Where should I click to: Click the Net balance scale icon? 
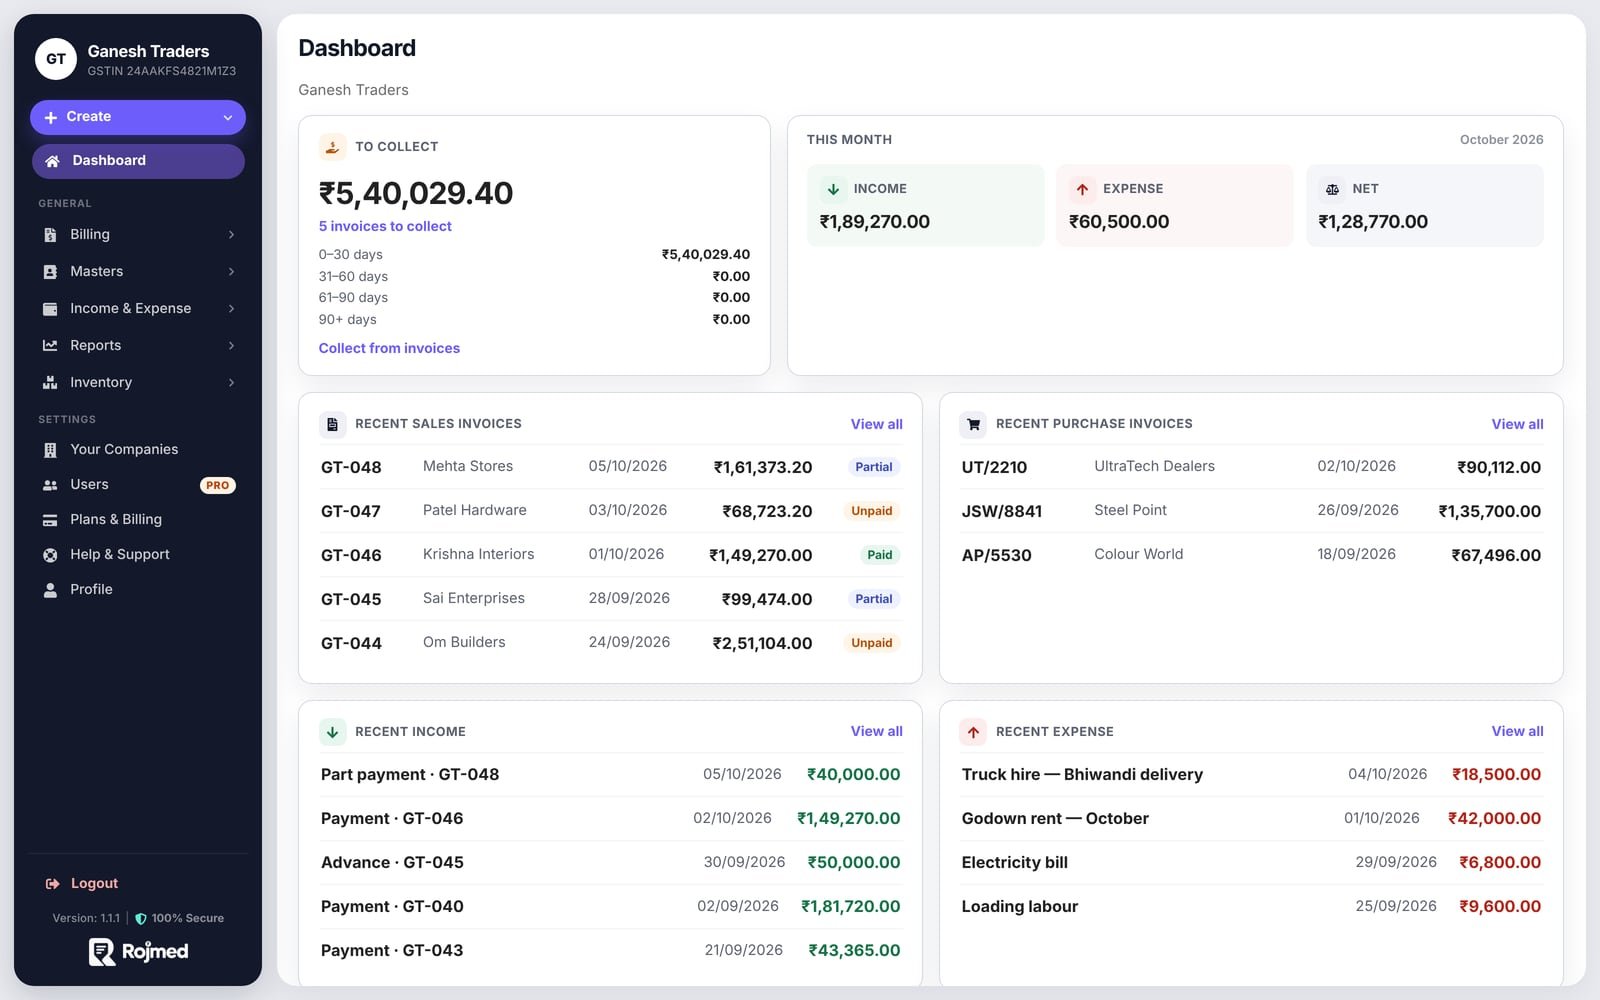point(1332,189)
